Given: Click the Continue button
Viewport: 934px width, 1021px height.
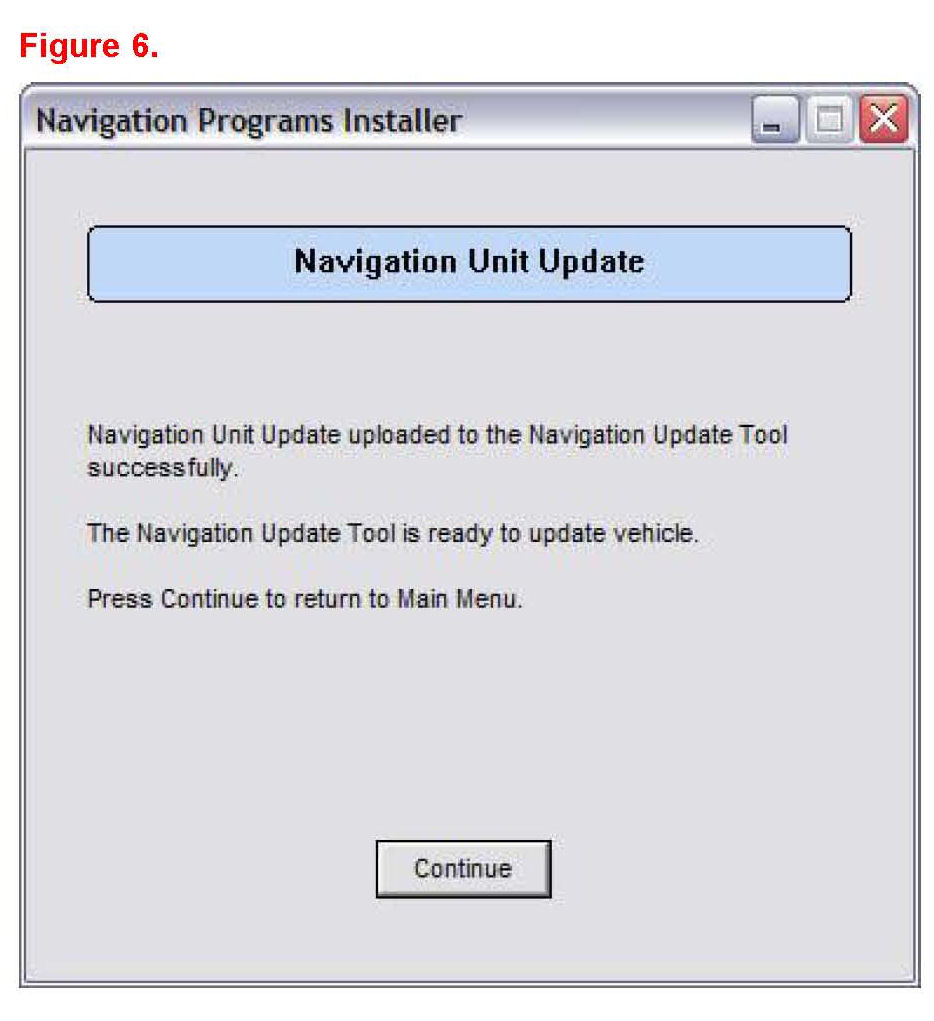Looking at the screenshot, I should tap(463, 869).
